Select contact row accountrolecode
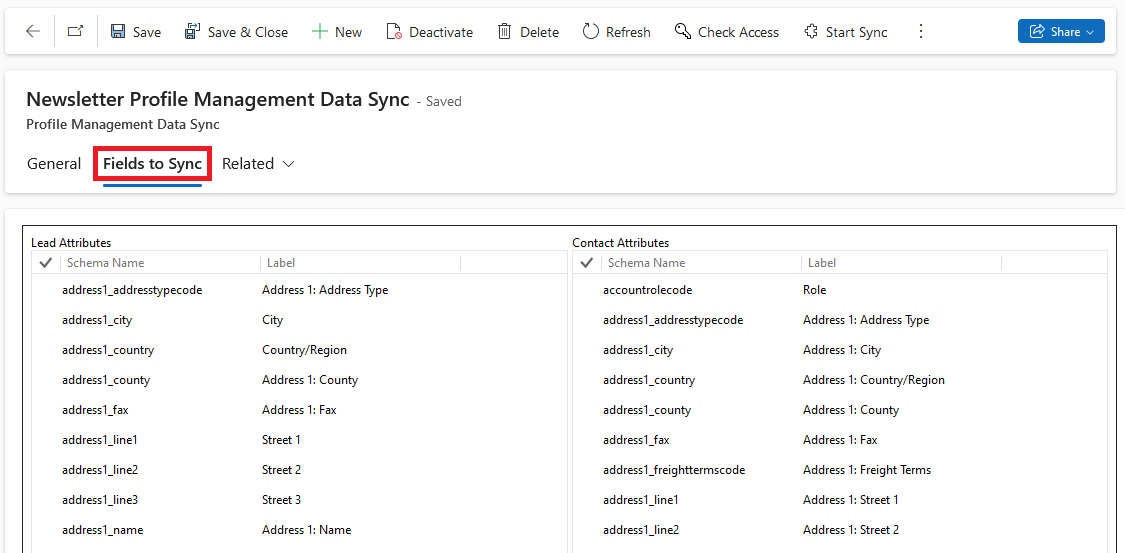The image size is (1125, 553). click(x=840, y=290)
